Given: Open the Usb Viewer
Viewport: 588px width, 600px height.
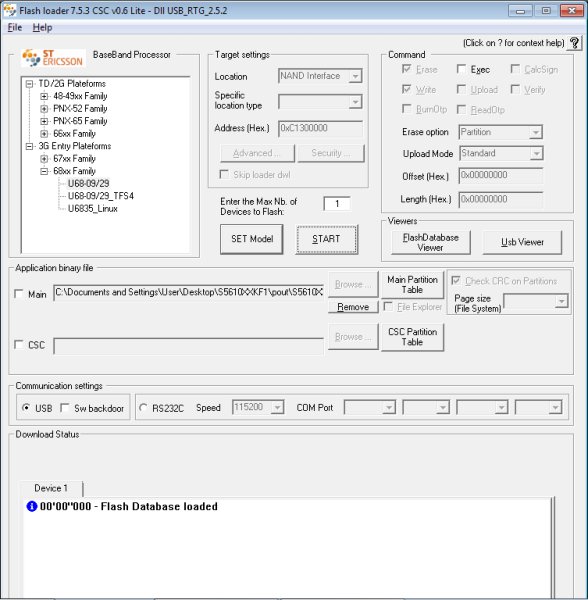Looking at the screenshot, I should tap(522, 243).
